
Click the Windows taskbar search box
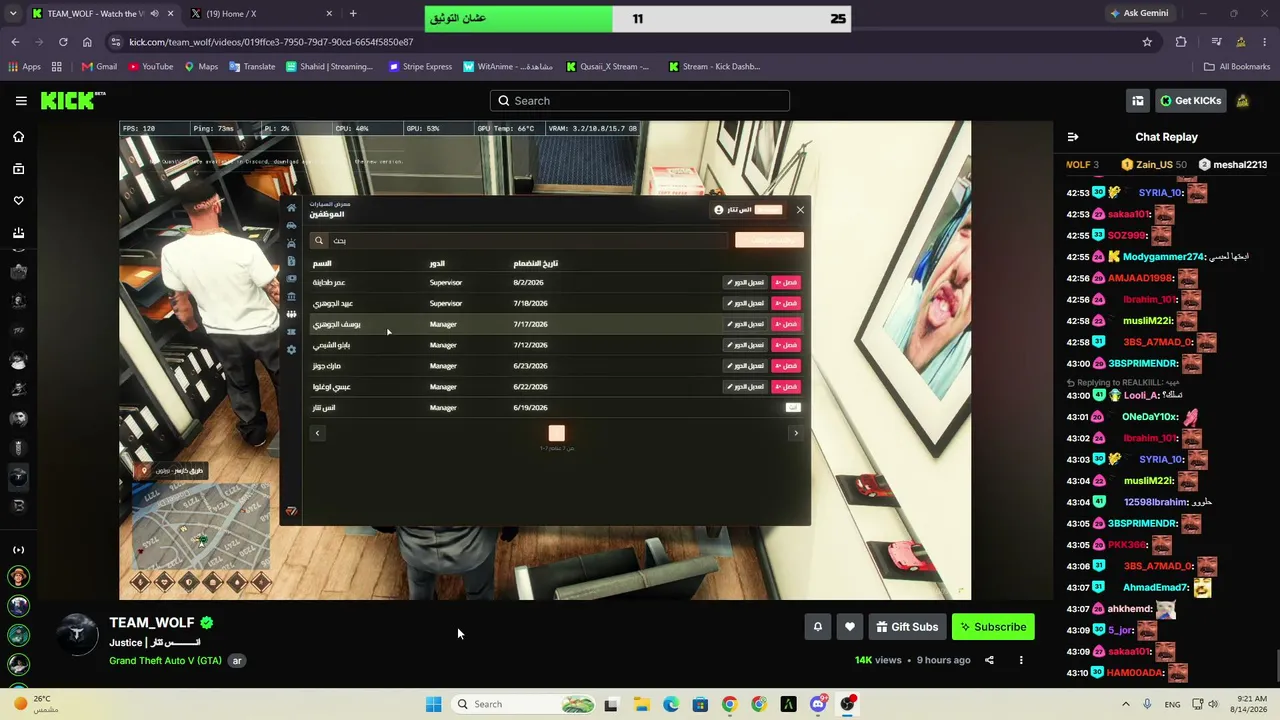[523, 704]
